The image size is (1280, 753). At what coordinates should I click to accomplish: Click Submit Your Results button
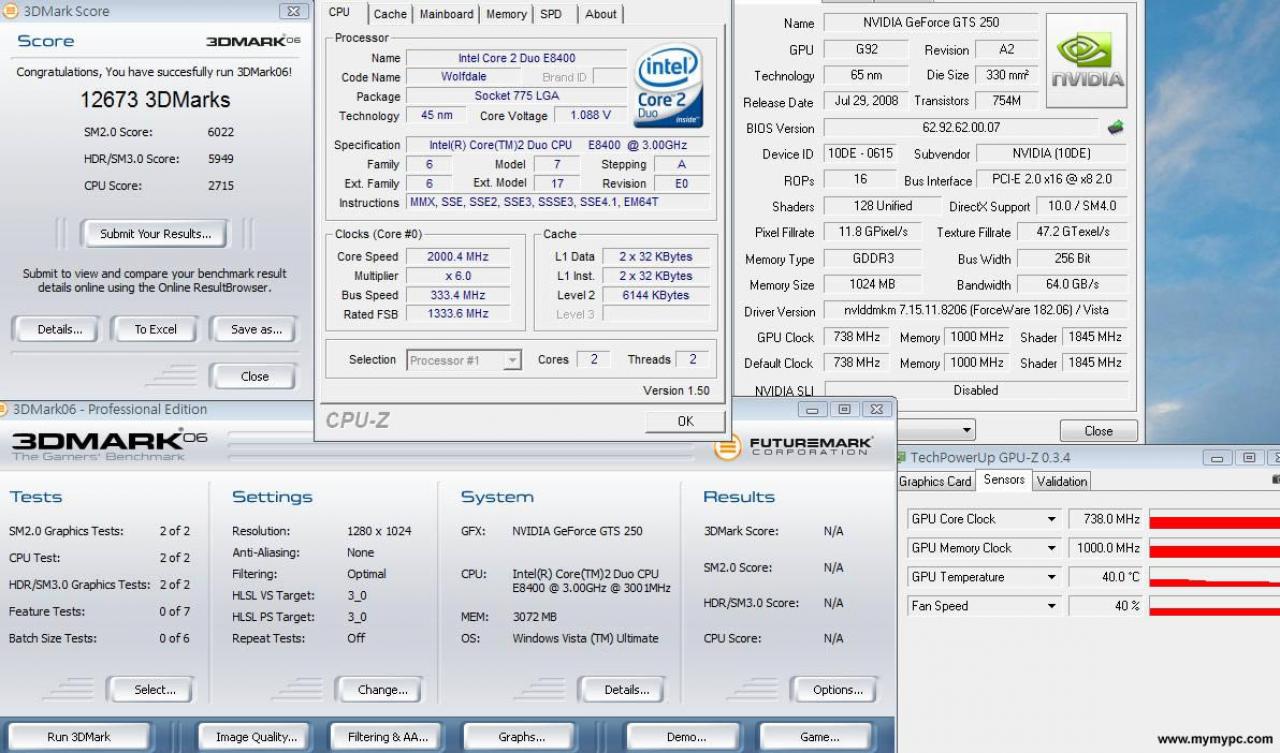pos(155,234)
